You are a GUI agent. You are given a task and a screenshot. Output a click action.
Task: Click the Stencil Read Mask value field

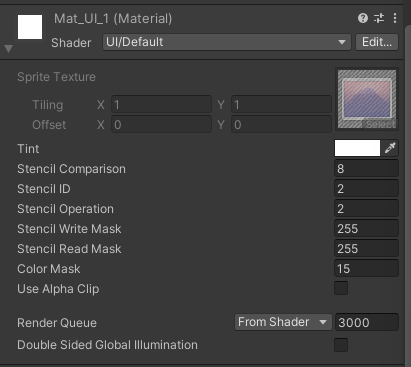click(x=366, y=248)
